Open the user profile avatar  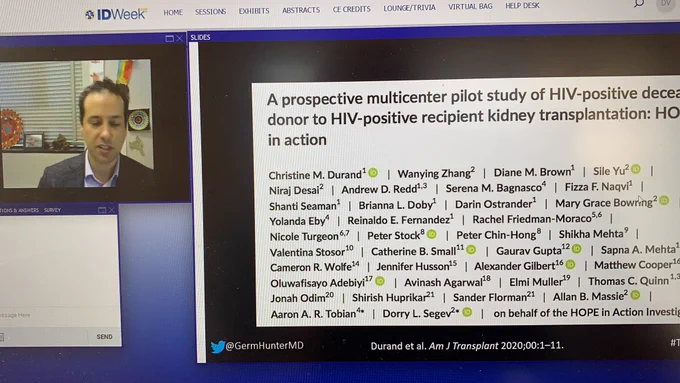pos(666,3)
